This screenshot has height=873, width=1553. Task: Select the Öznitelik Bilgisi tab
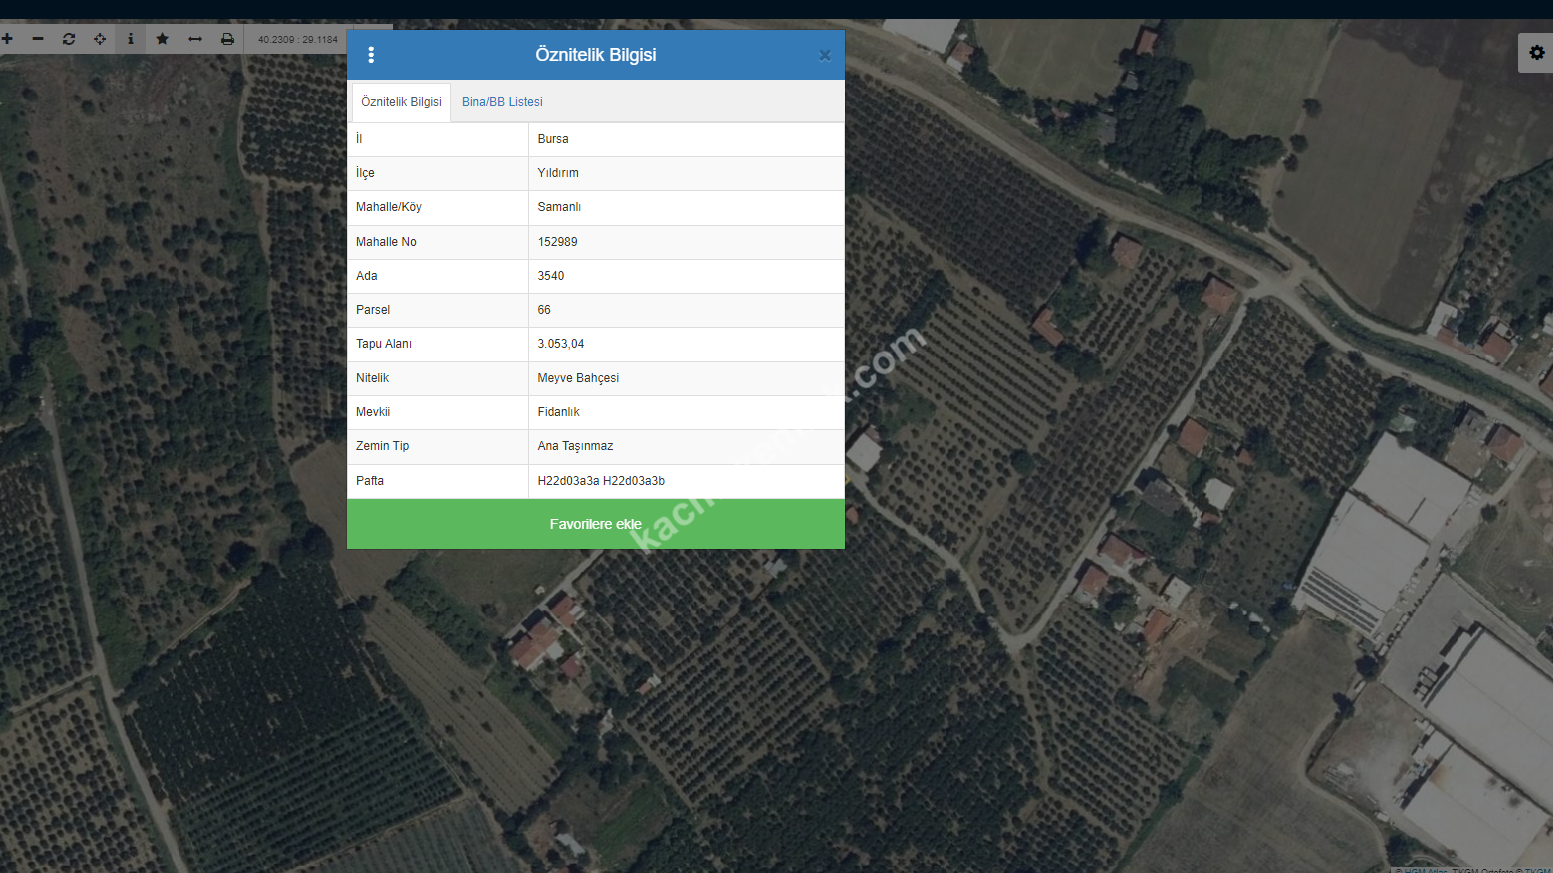pyautogui.click(x=401, y=102)
